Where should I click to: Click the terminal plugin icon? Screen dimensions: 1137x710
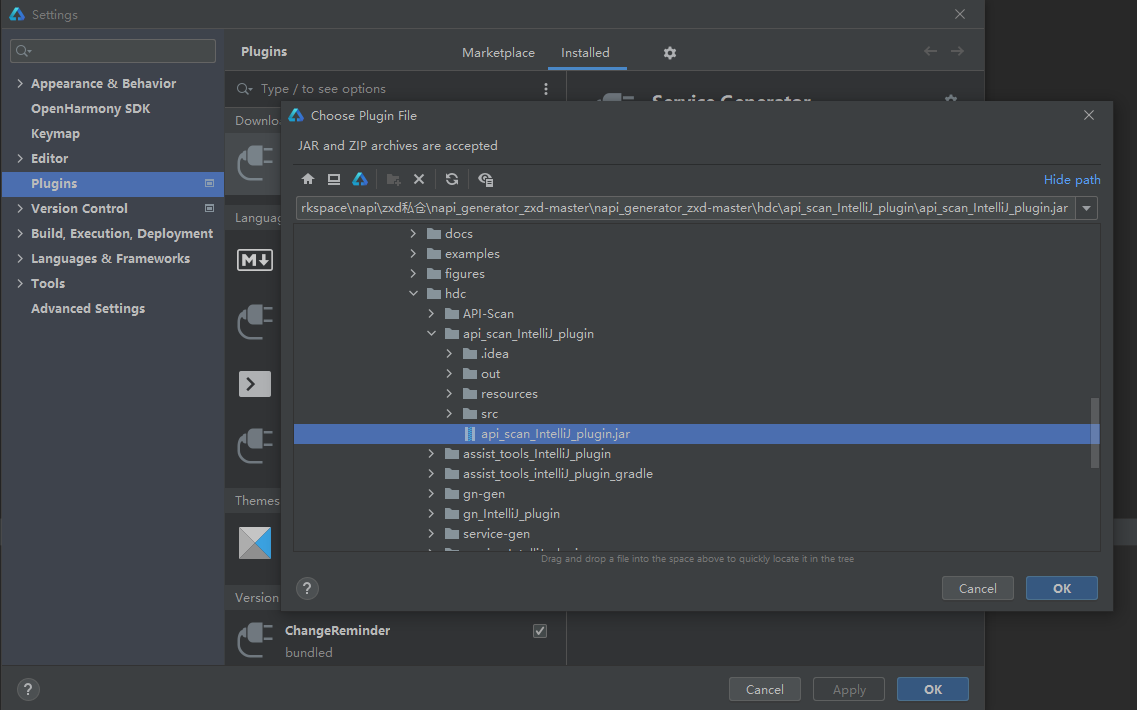(255, 384)
